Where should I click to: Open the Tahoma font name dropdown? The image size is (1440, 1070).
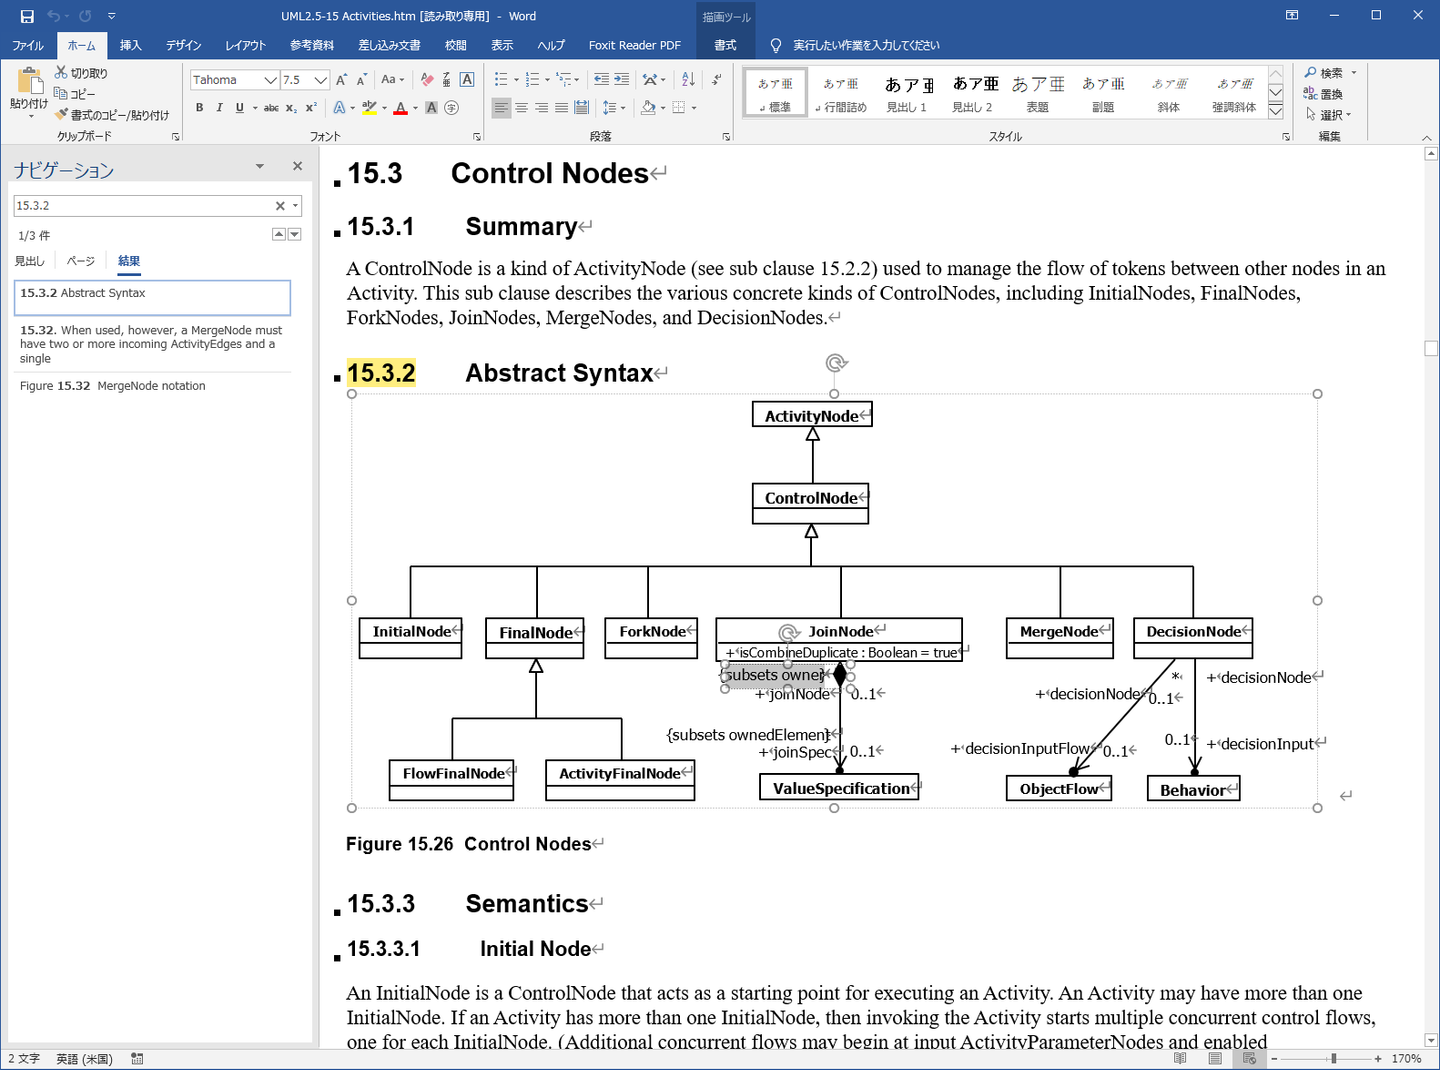(x=270, y=80)
